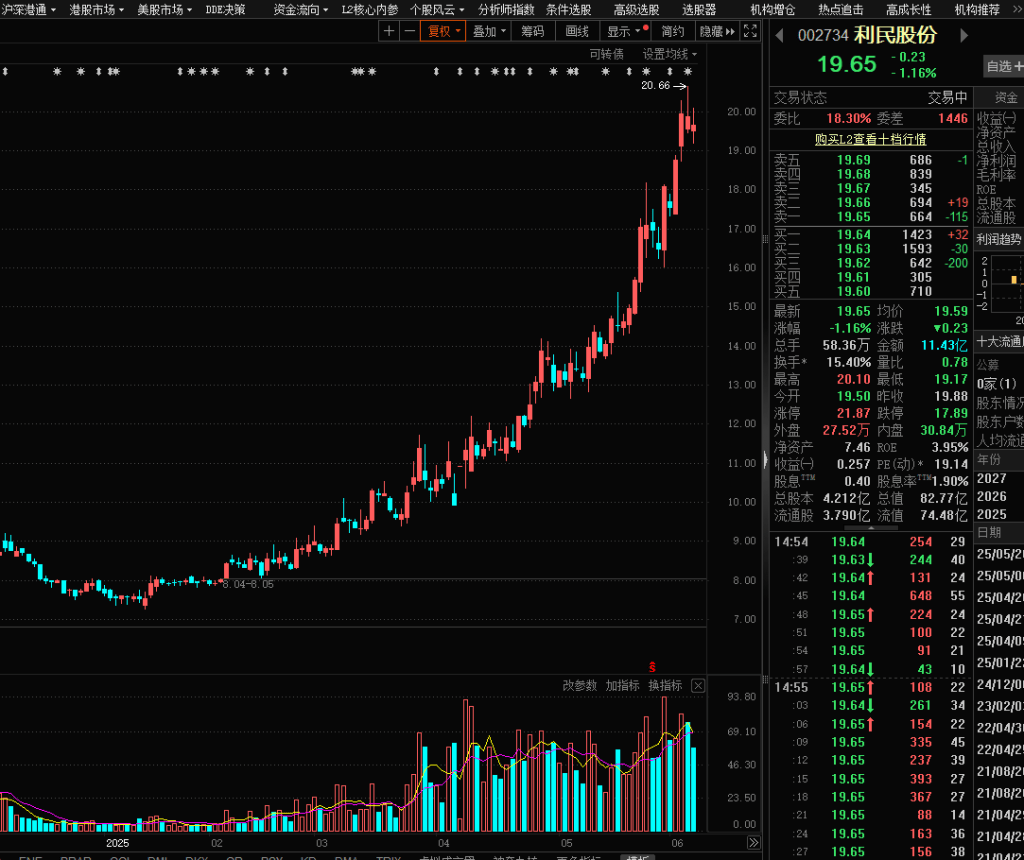Select year 2026 in the forecast list
The height and width of the screenshot is (860, 1024).
(991, 496)
